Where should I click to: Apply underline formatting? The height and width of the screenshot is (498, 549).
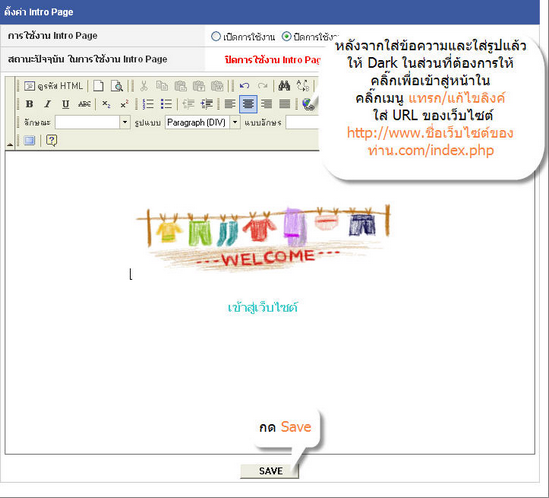[65, 104]
